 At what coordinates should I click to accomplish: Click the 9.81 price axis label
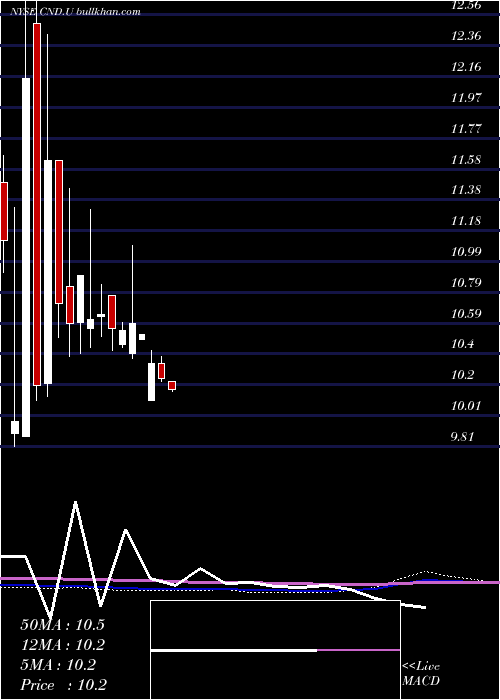point(462,437)
